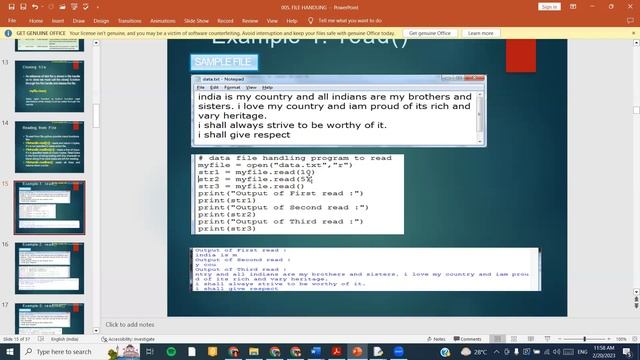Switch to the Review tab
640x360 pixels.
[x=250, y=20]
